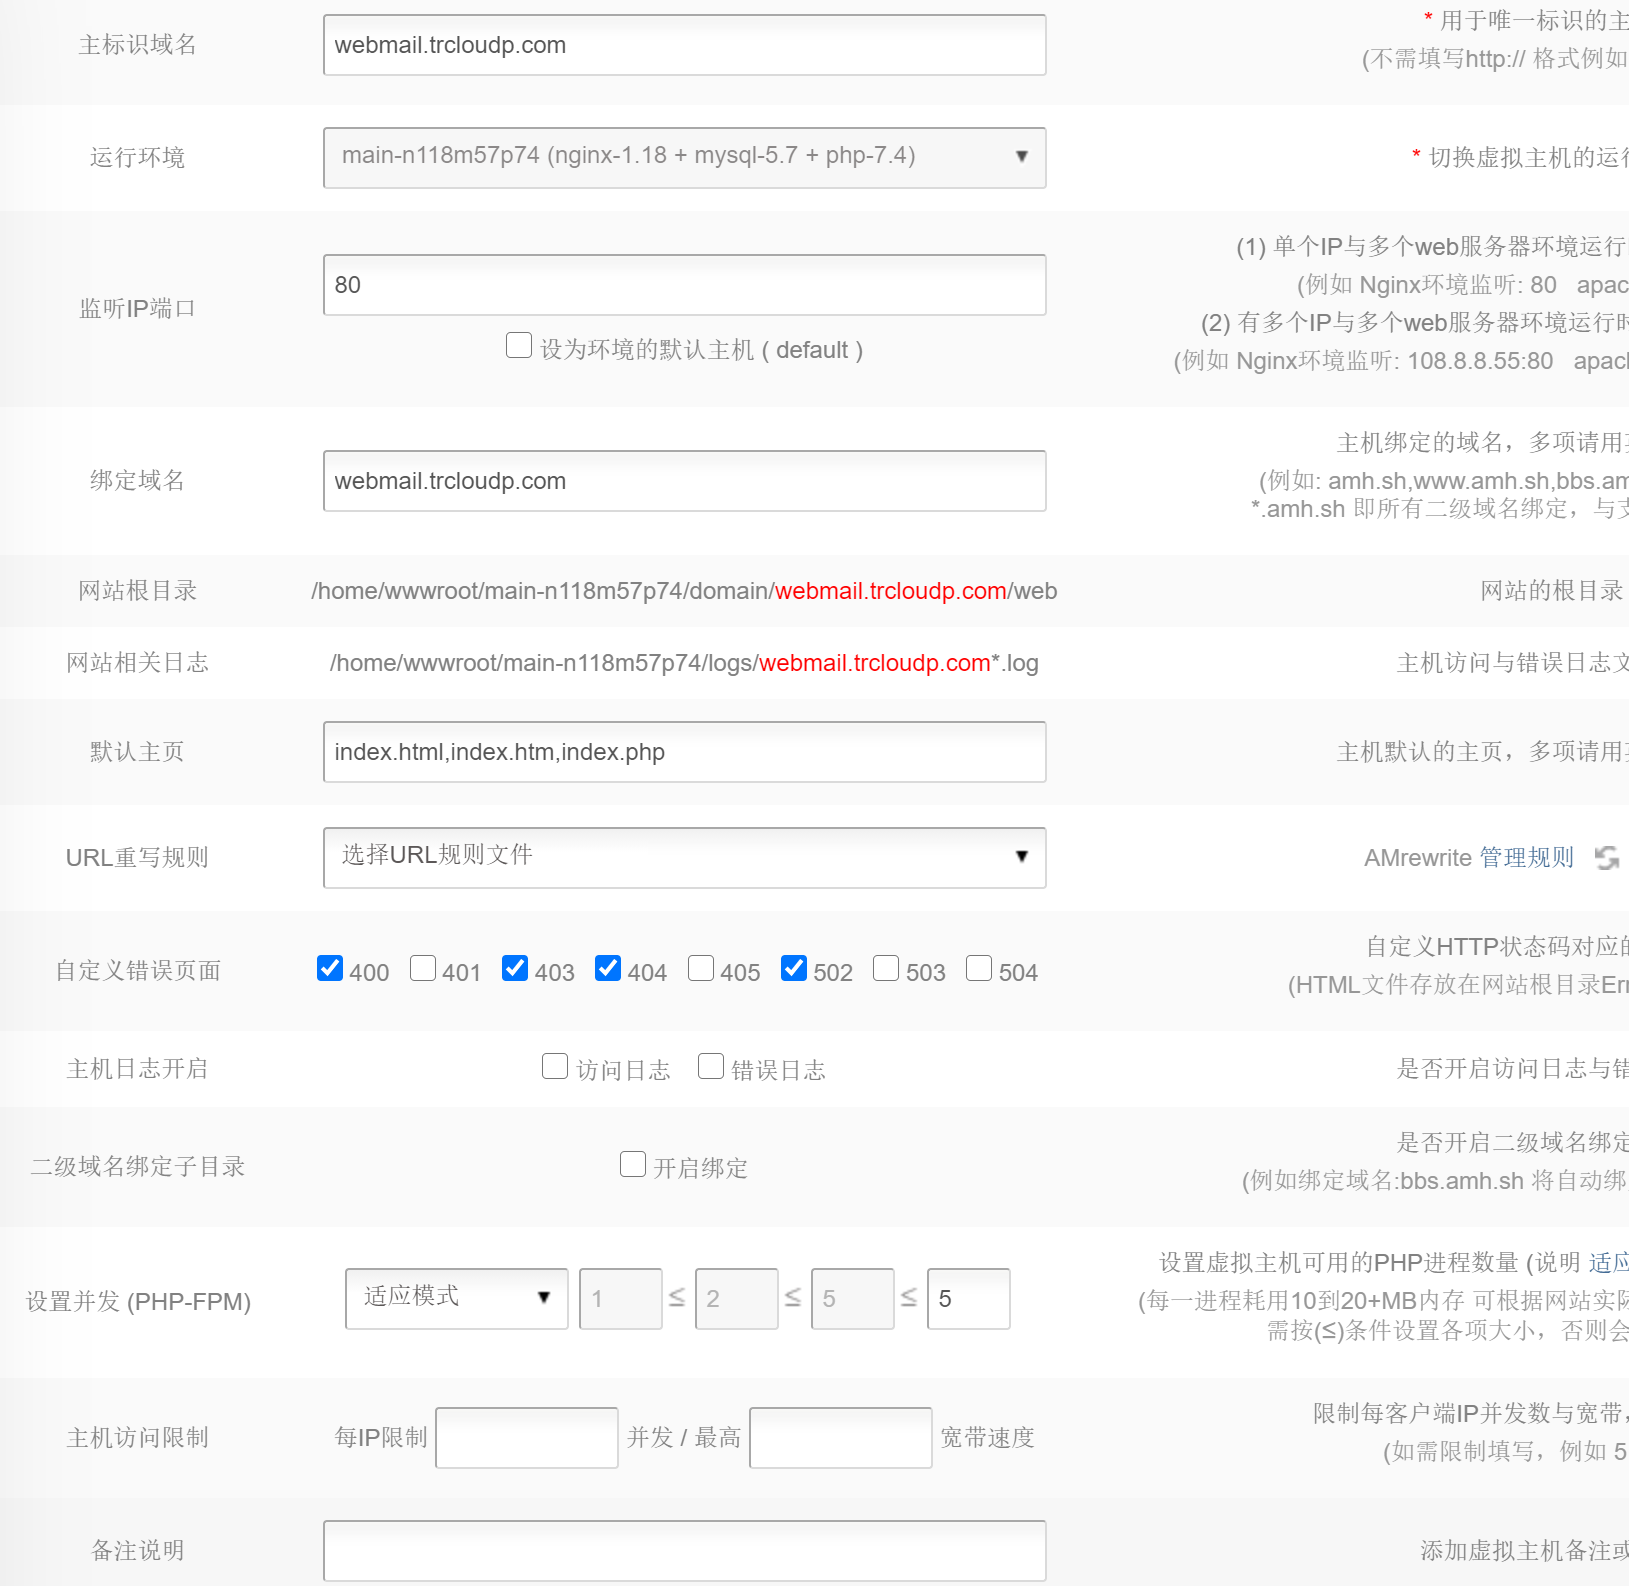Enable the 401 error page checkbox
This screenshot has width=1629, height=1586.
[423, 969]
